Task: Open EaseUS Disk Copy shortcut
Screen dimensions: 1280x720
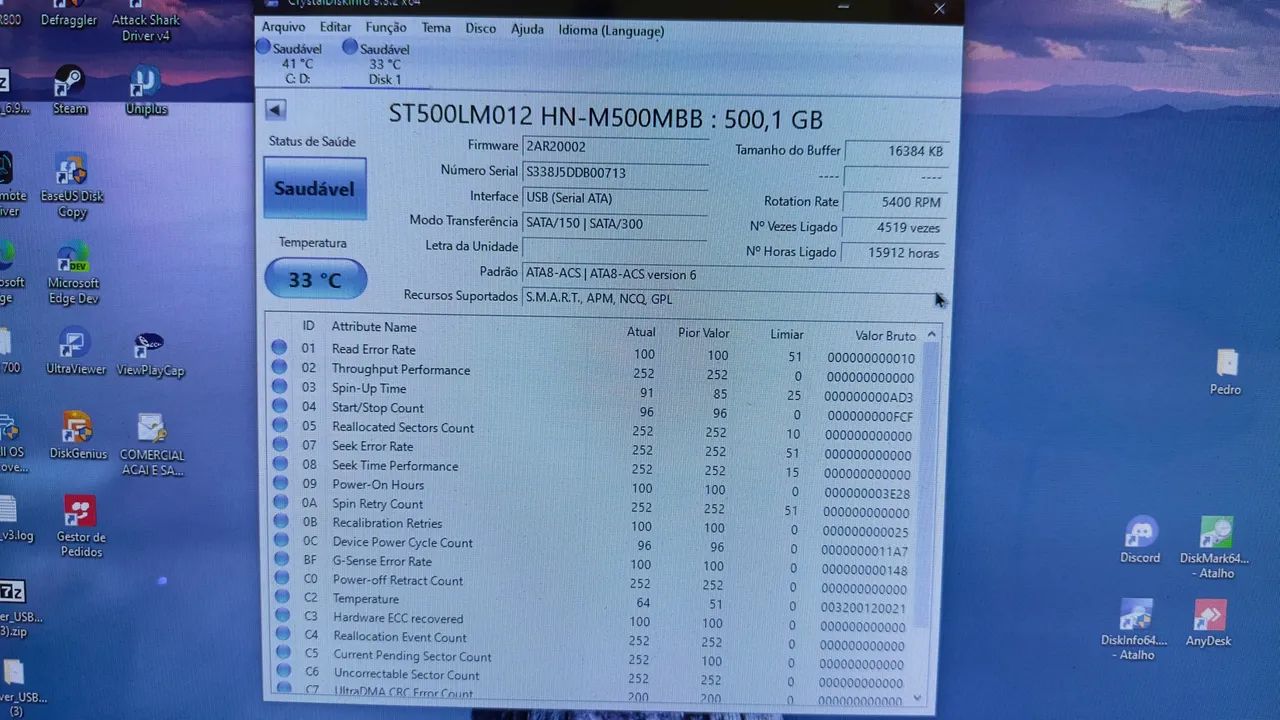Action: [72, 186]
